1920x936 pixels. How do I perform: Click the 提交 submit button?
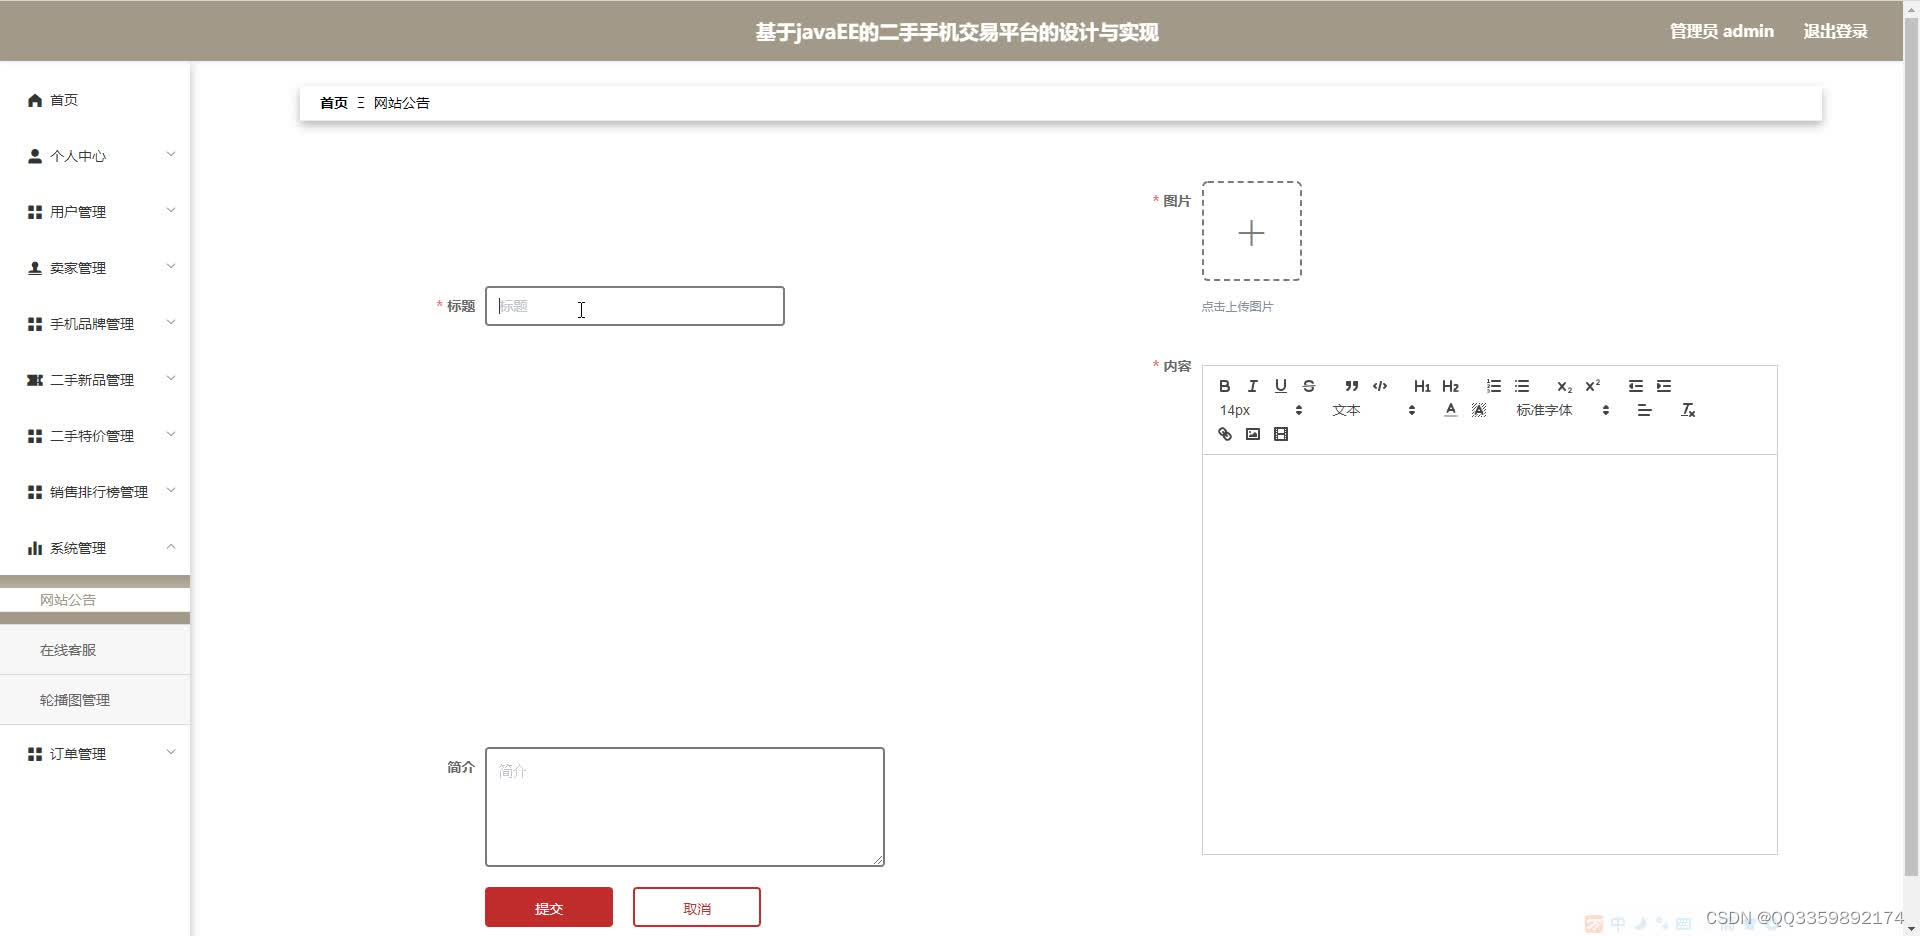pyautogui.click(x=549, y=907)
